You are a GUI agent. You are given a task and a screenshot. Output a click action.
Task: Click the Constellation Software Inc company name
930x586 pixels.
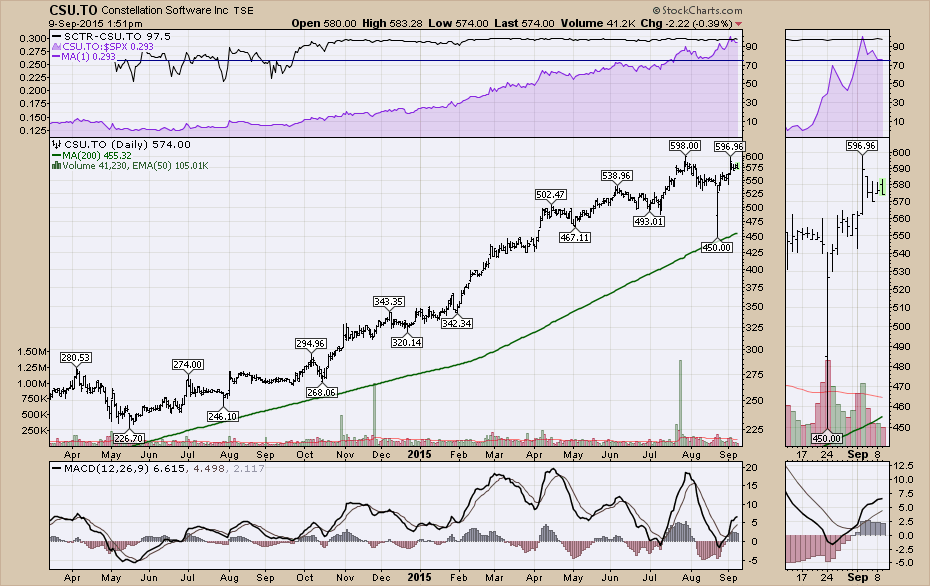point(165,11)
